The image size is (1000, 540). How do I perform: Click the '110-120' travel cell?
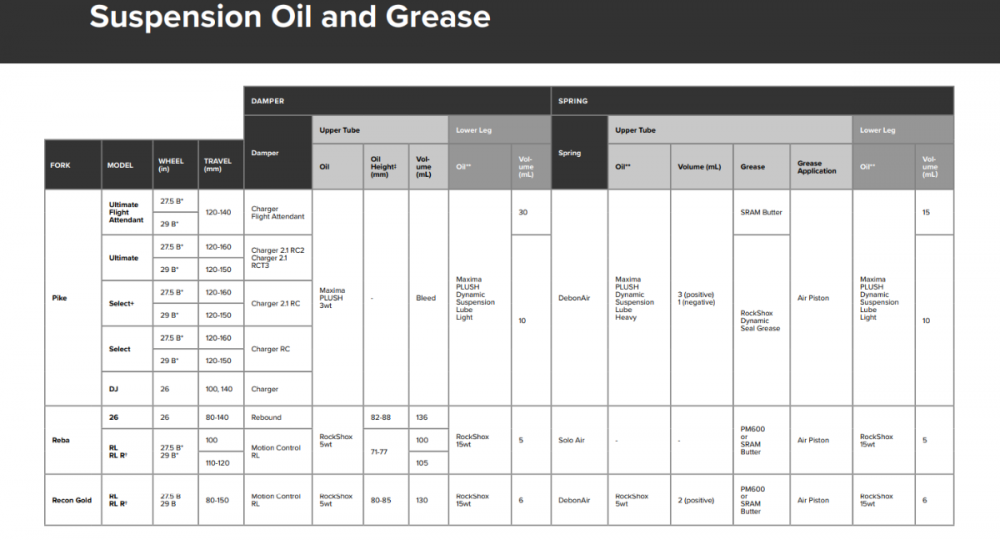(x=221, y=463)
